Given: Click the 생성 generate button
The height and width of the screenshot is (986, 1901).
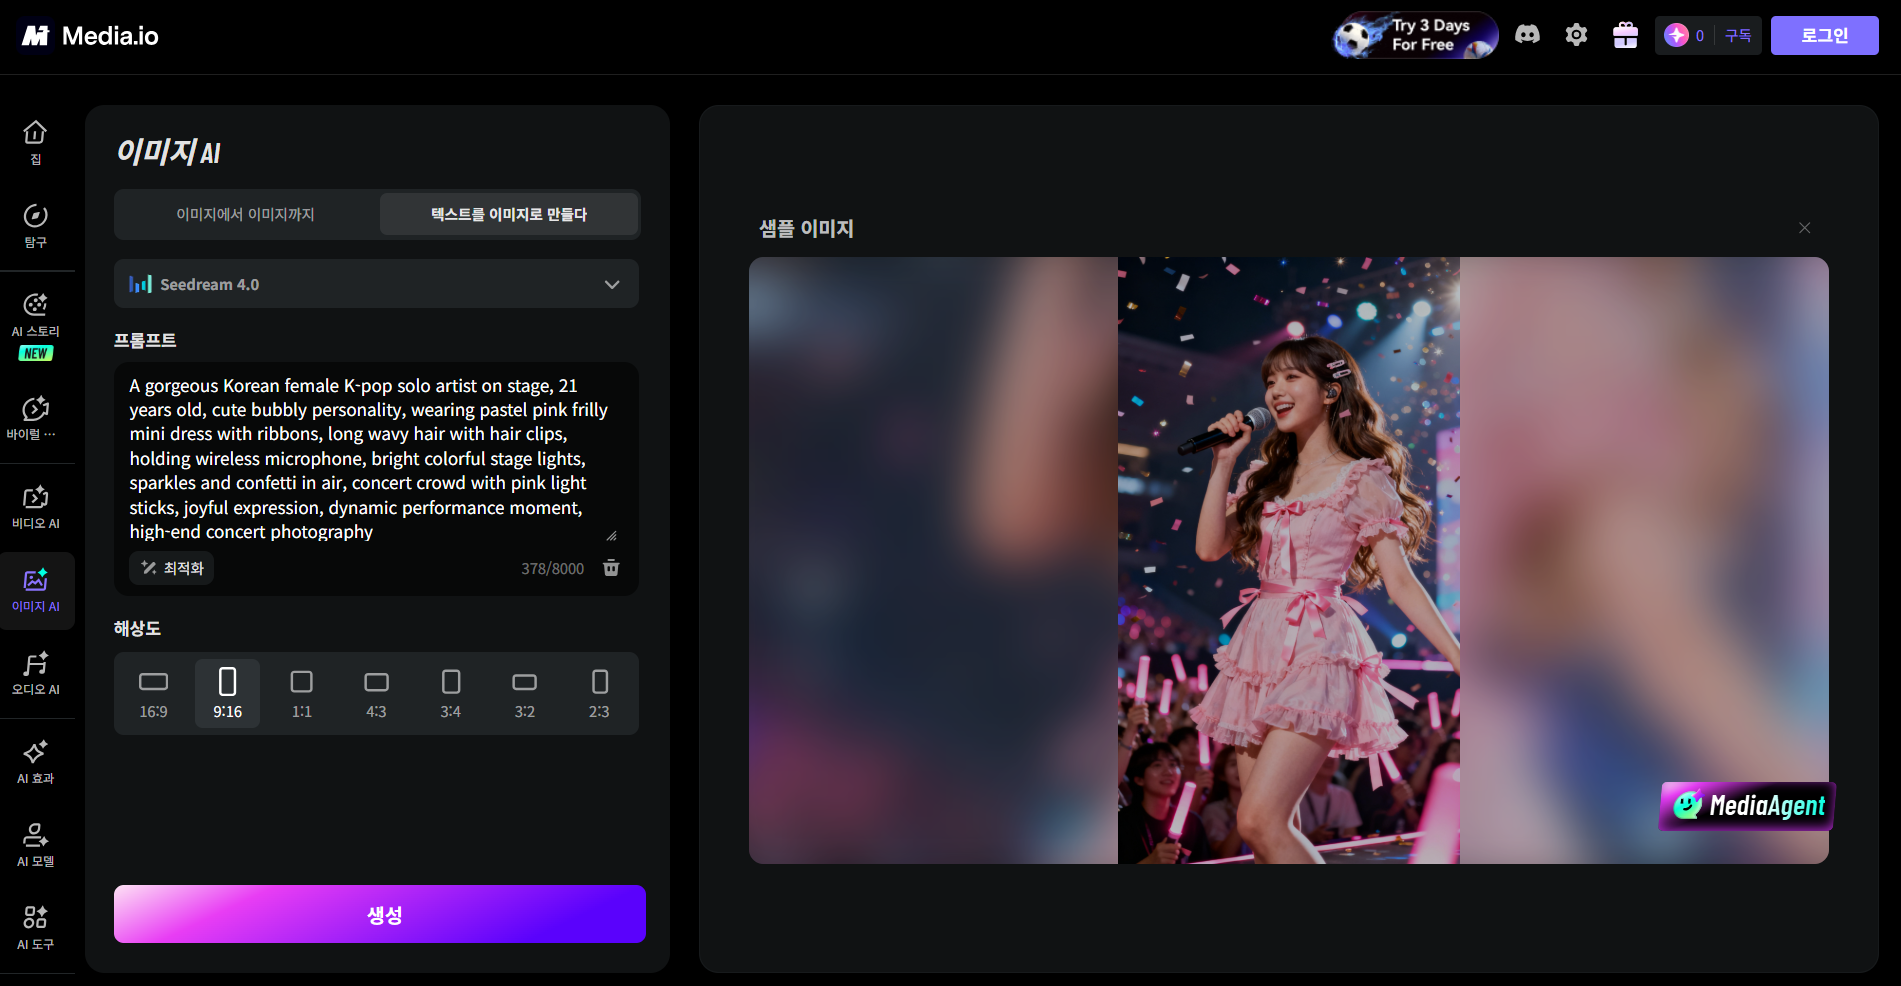Looking at the screenshot, I should [380, 914].
